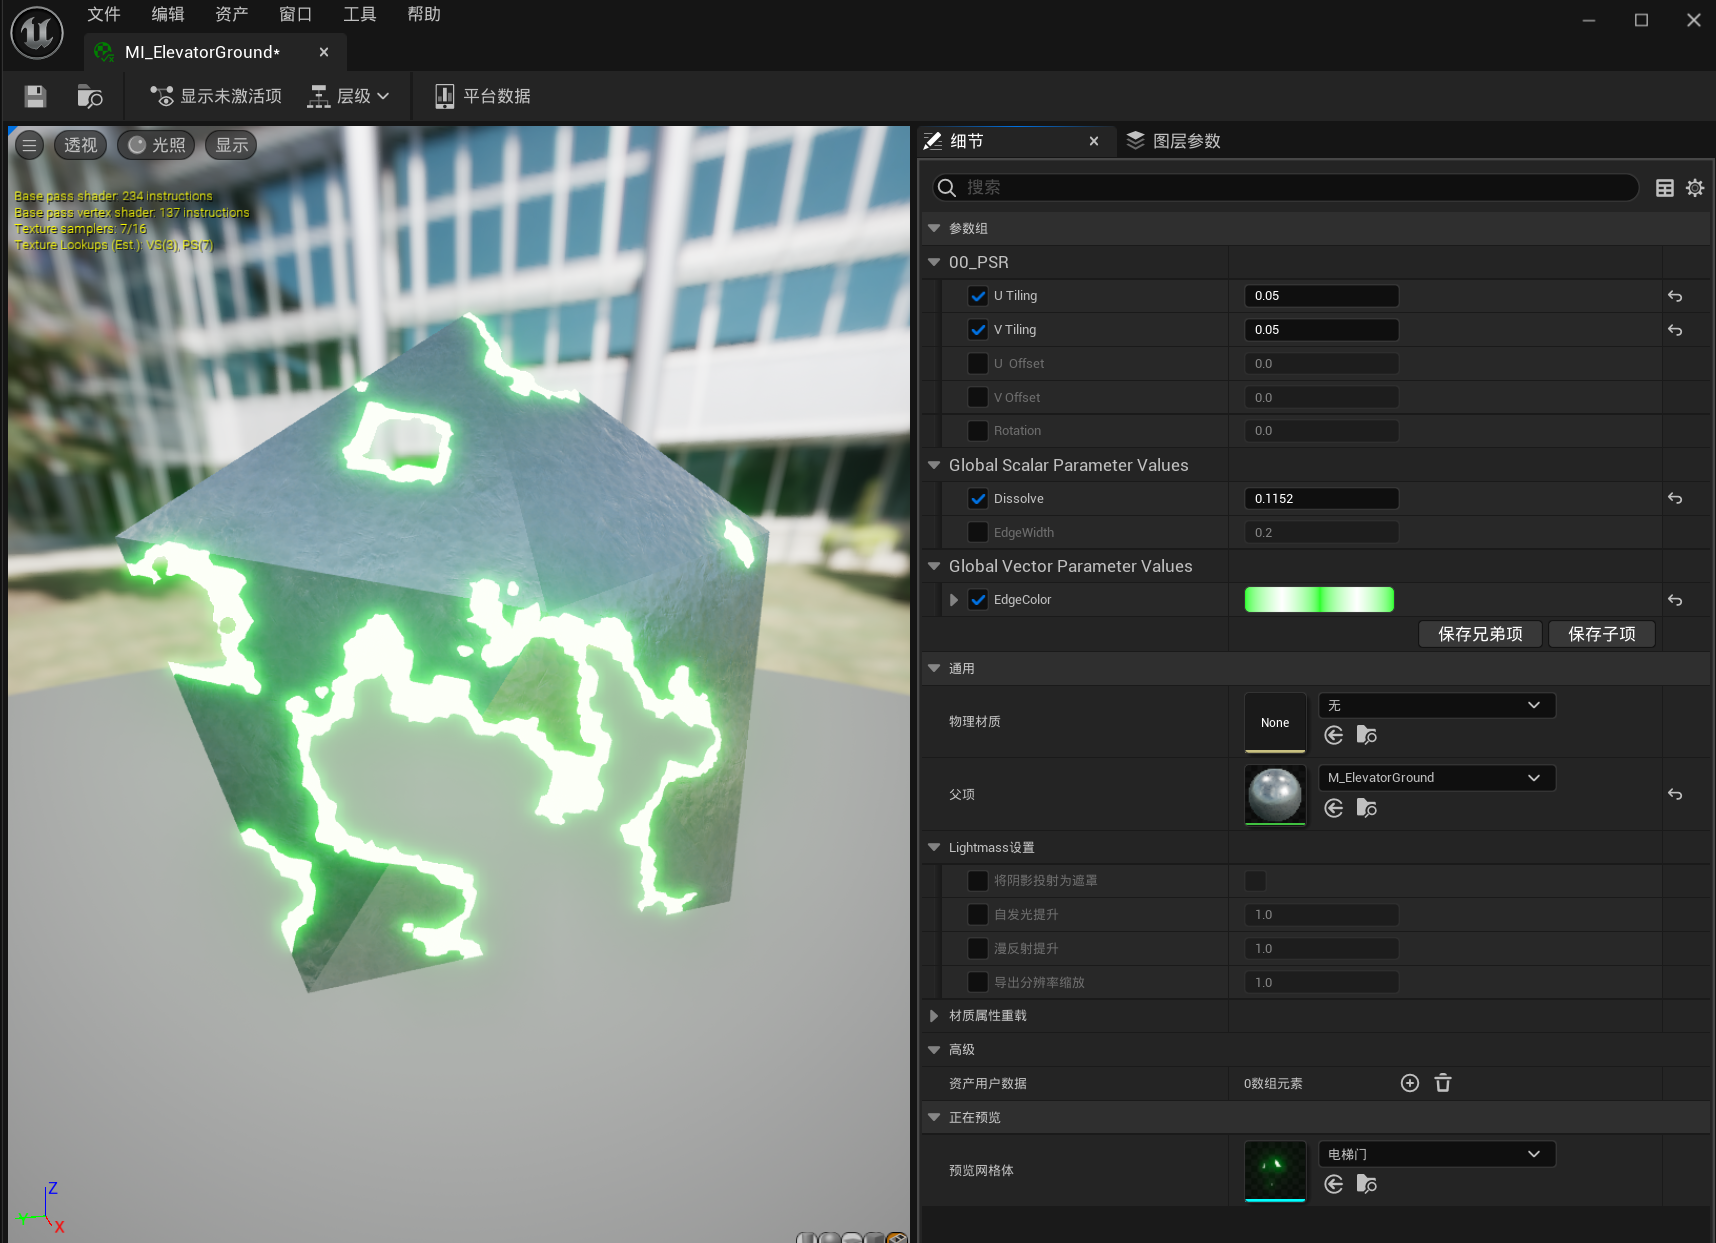
Task: Open the 工具 menu
Action: click(360, 14)
